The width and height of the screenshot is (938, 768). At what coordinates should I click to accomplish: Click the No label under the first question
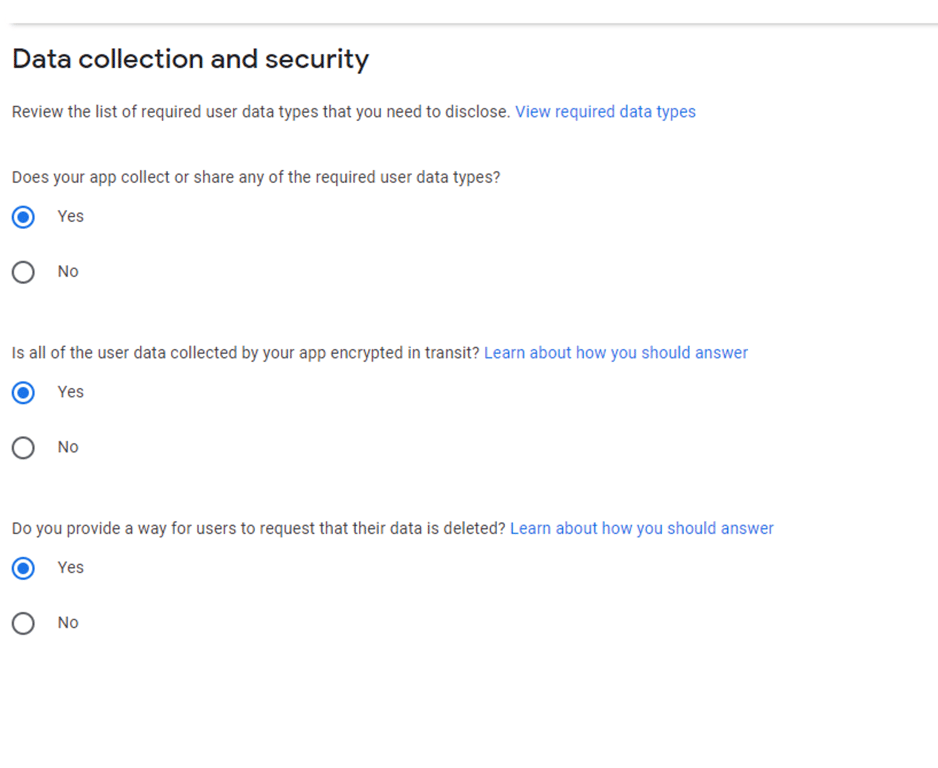67,271
